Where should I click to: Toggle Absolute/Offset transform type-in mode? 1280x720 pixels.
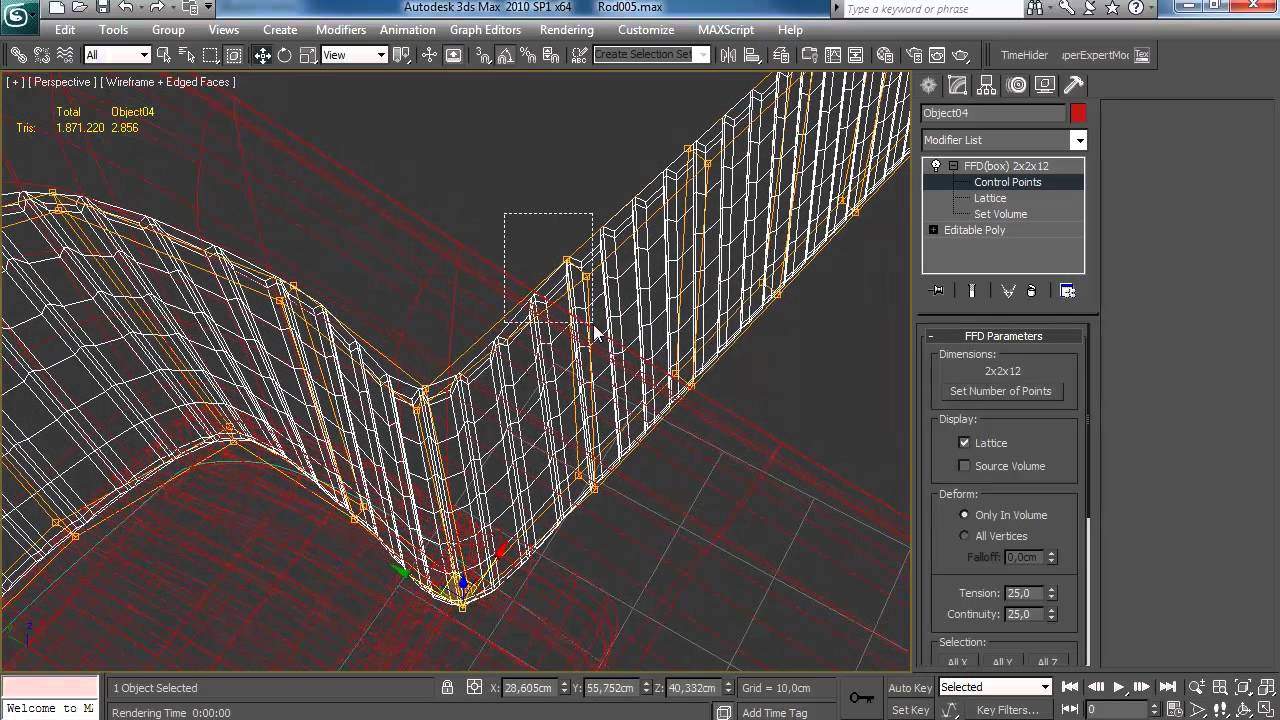coord(475,688)
